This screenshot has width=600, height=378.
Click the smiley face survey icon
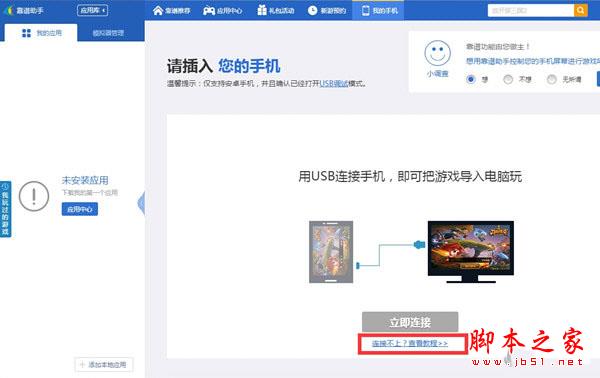[x=437, y=53]
